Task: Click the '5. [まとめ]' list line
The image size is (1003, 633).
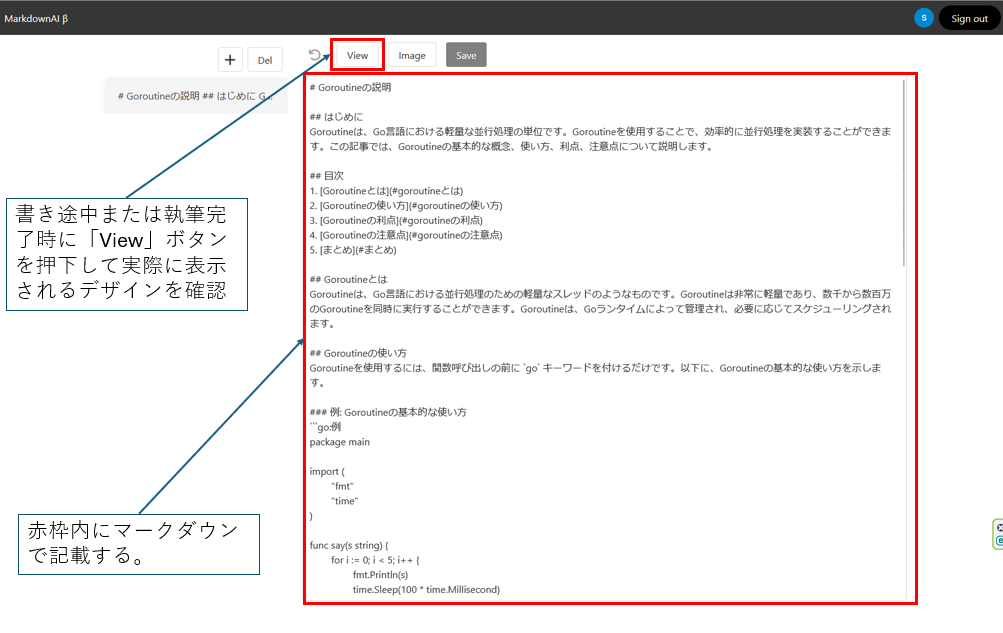Action: 352,249
